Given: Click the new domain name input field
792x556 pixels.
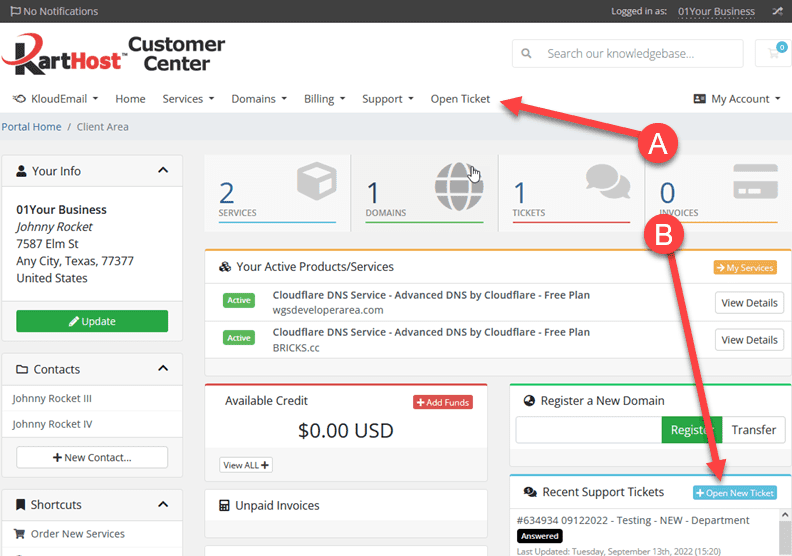Looking at the screenshot, I should click(x=588, y=430).
